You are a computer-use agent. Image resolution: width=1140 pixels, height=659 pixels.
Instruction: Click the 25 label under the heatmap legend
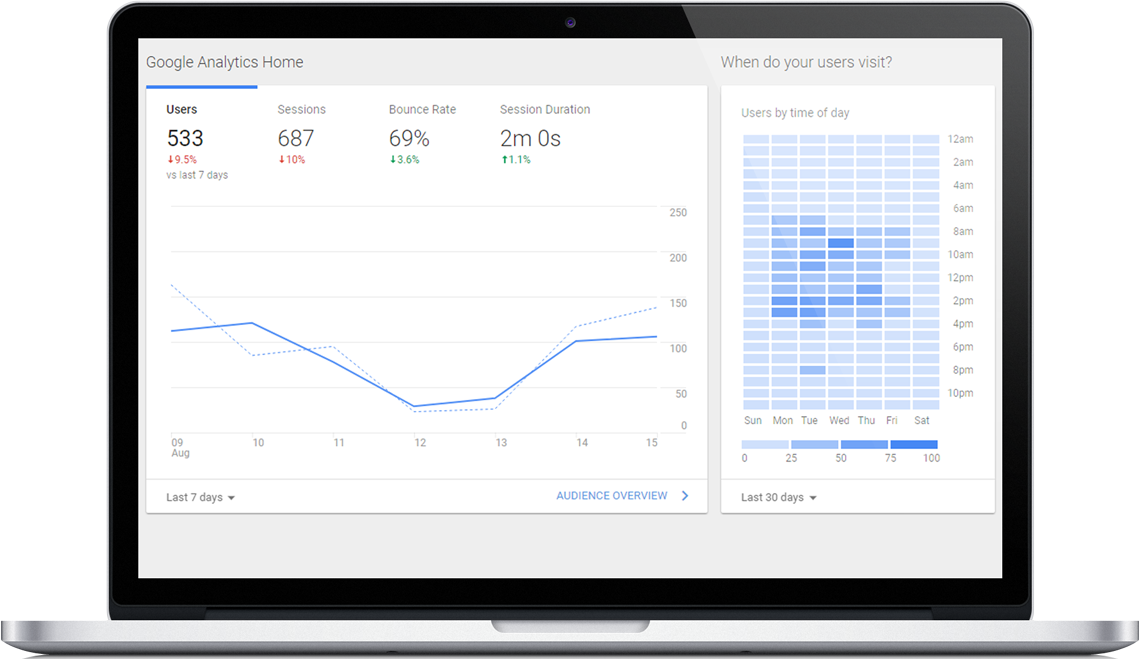[791, 458]
